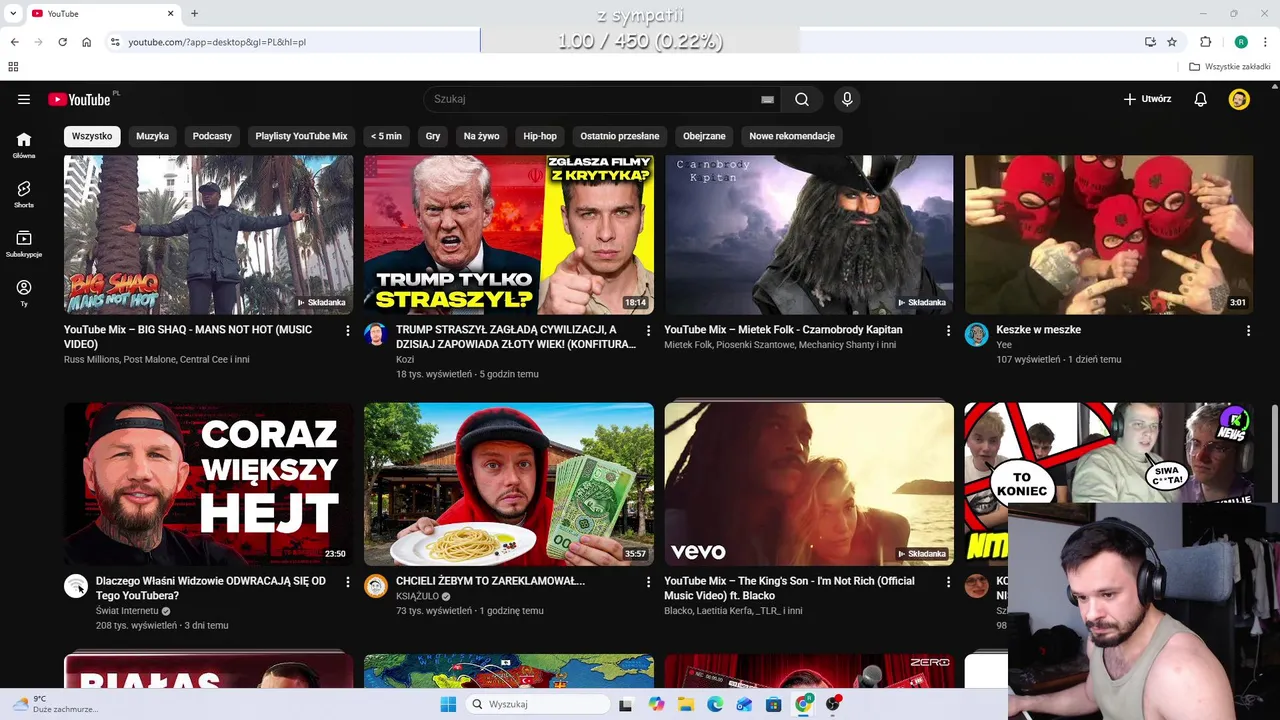Viewport: 1280px width, 720px height.
Task: Open the Chrome apps grid in bookmarks bar
Action: coord(13,67)
